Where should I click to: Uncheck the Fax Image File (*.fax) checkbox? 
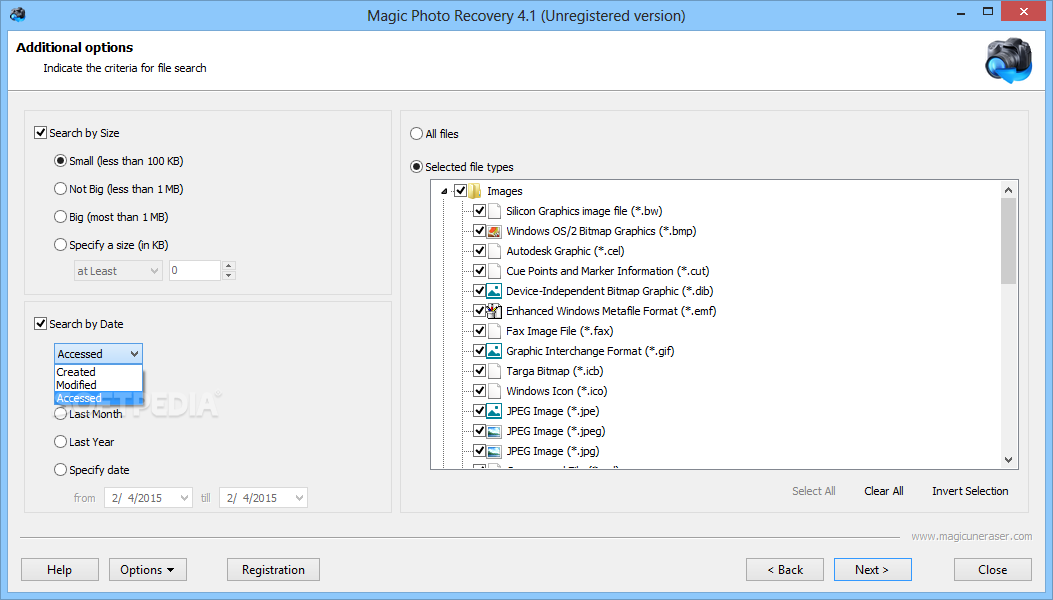pos(479,331)
